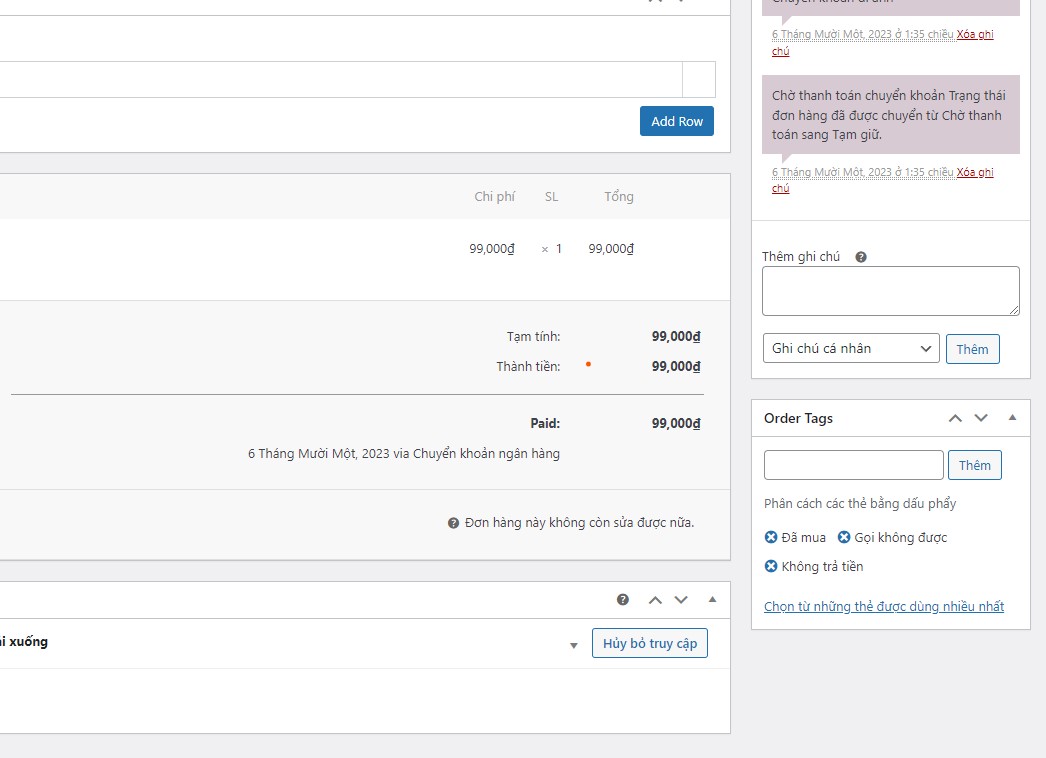1046x758 pixels.
Task: Click help icon next to Thêm ghi chú
Action: 861,257
